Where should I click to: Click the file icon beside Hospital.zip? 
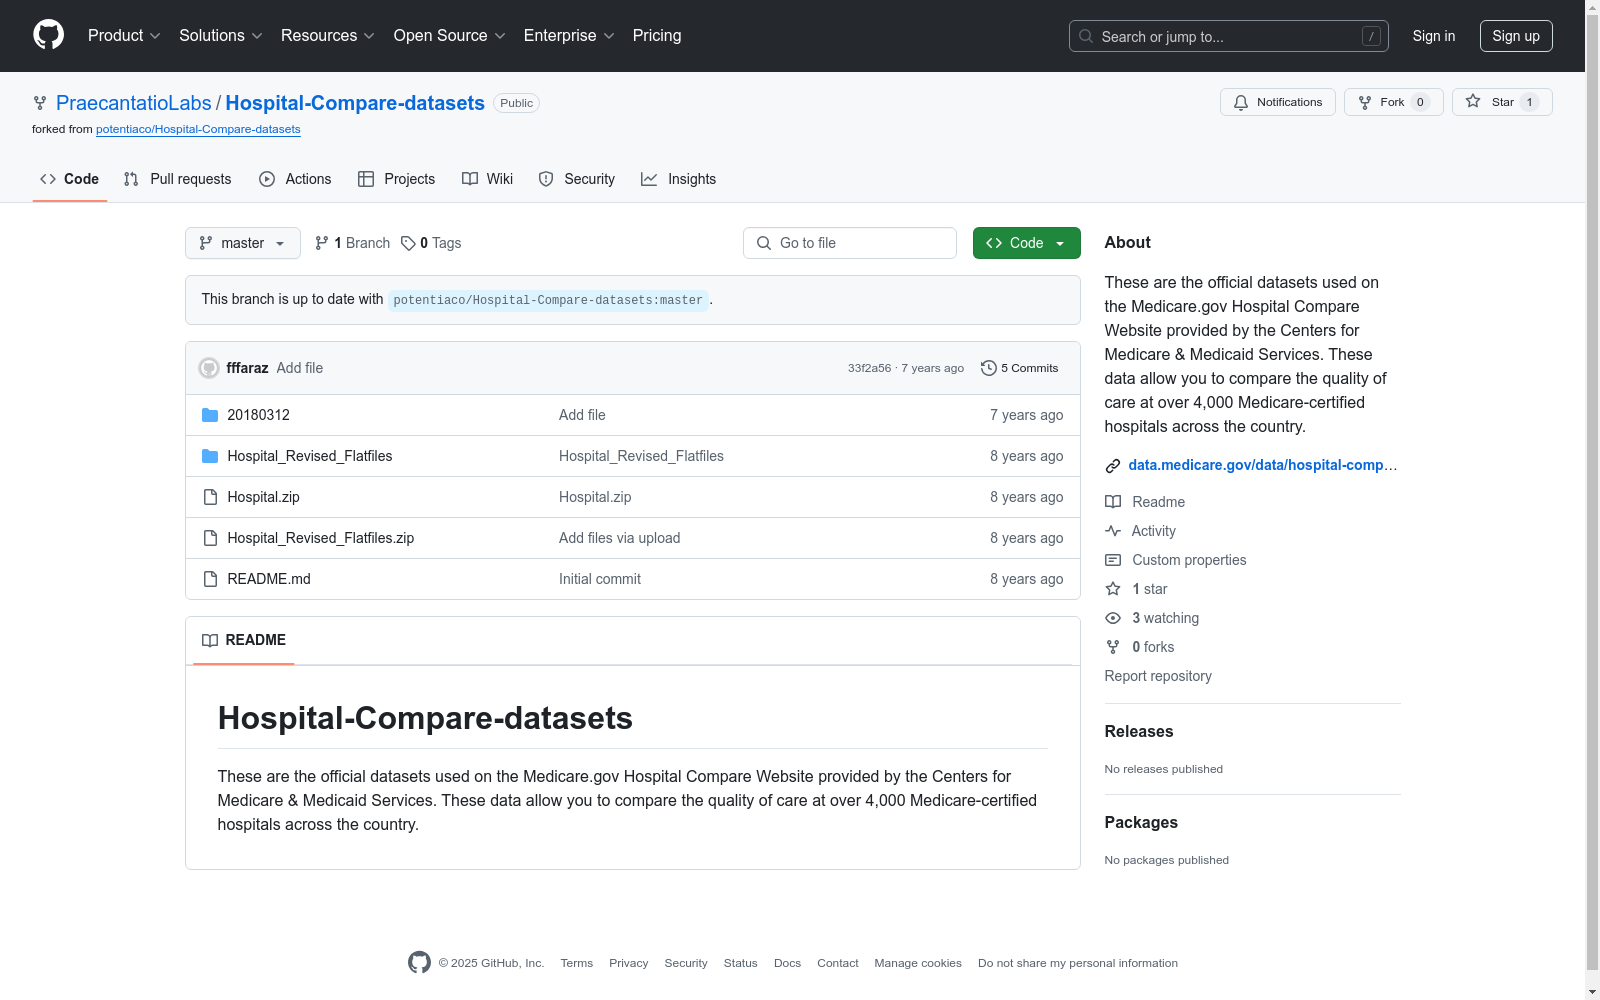pos(210,497)
